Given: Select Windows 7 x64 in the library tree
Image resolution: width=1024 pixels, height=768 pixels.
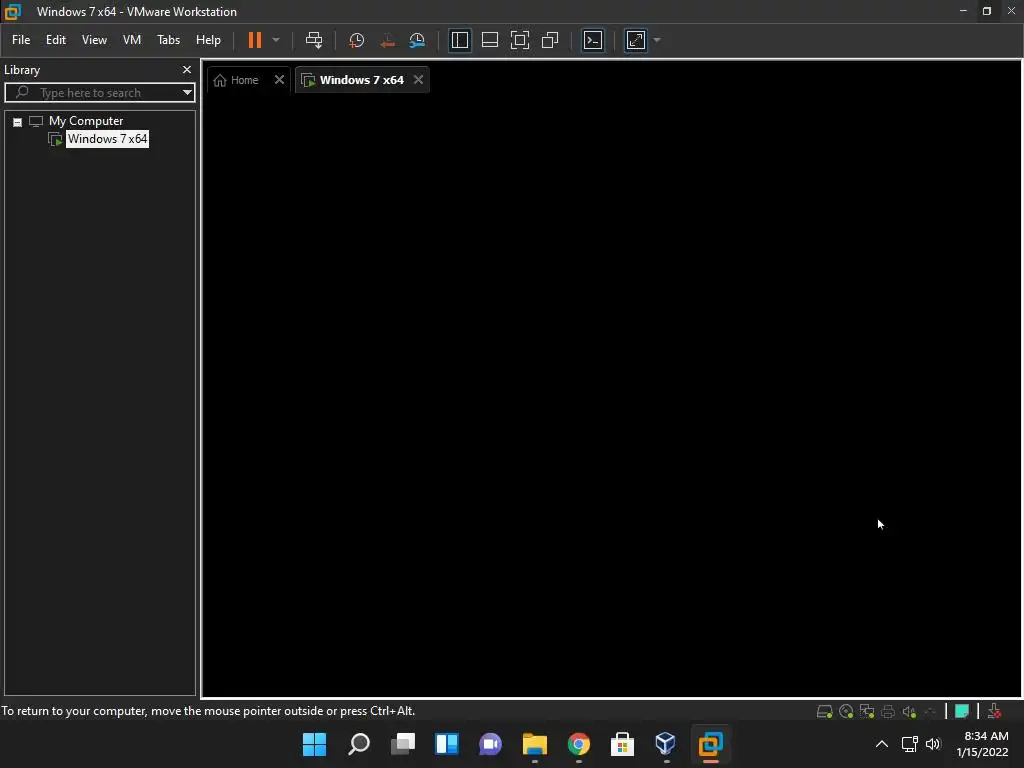Looking at the screenshot, I should [107, 138].
